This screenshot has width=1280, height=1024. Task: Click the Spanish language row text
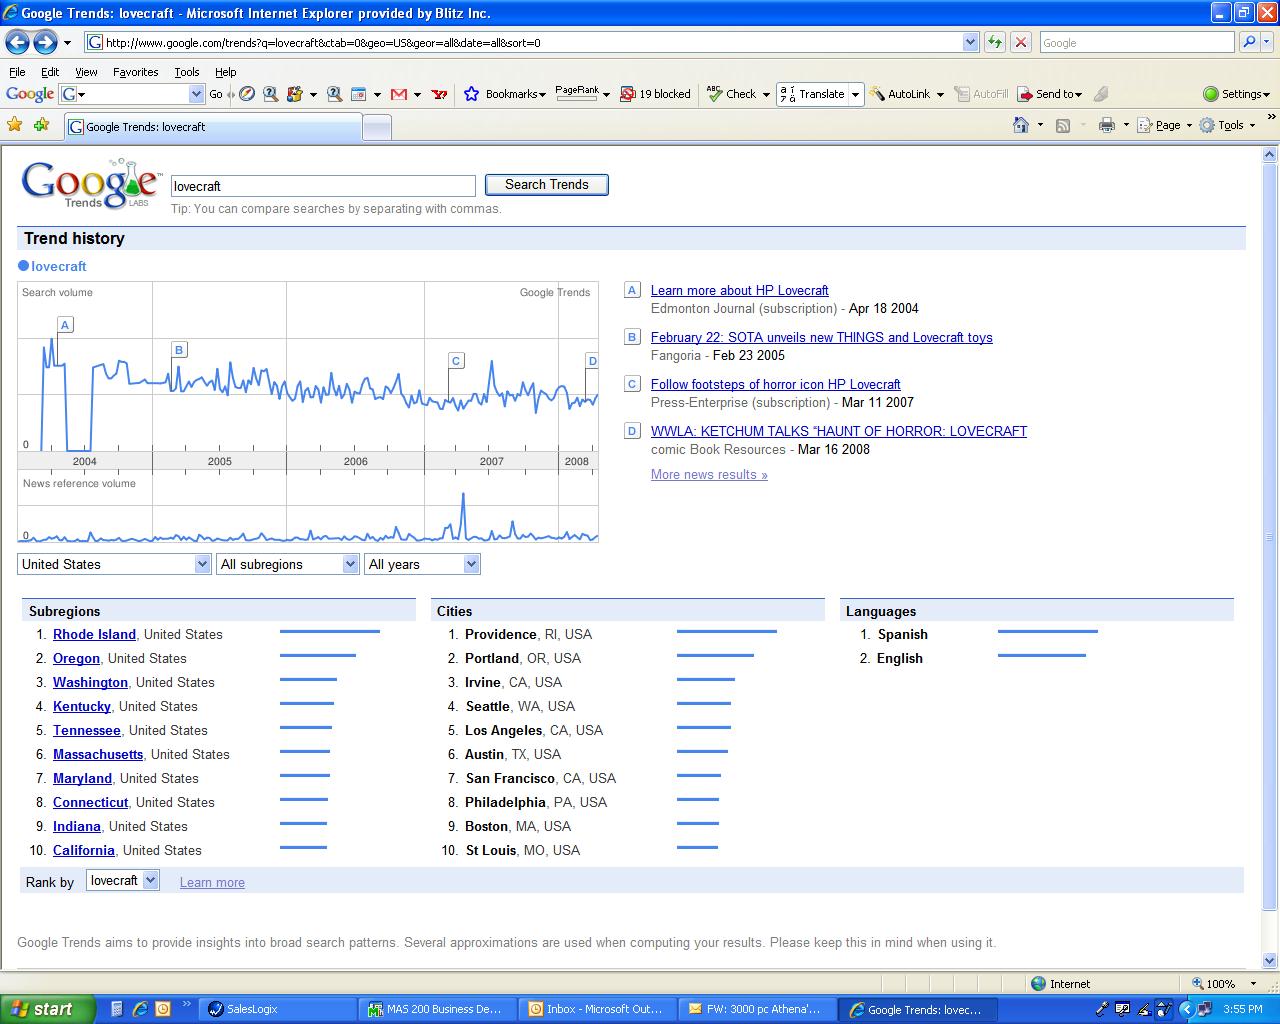pos(903,634)
